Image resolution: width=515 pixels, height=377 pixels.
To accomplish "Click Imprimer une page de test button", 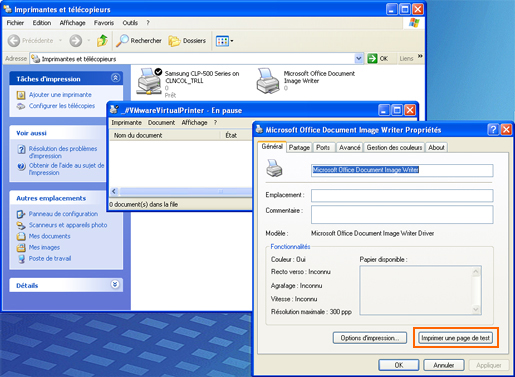I will pos(455,338).
